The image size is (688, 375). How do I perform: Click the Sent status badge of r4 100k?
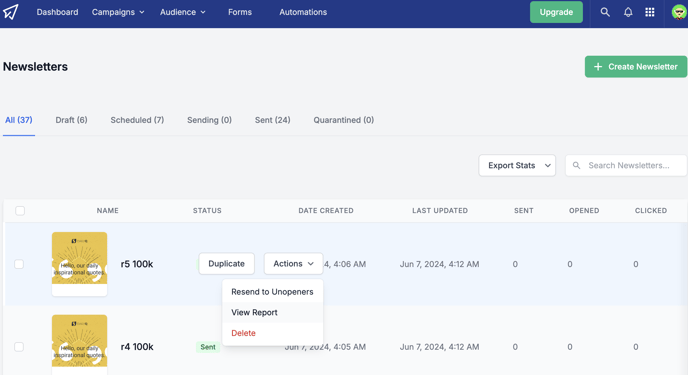208,347
